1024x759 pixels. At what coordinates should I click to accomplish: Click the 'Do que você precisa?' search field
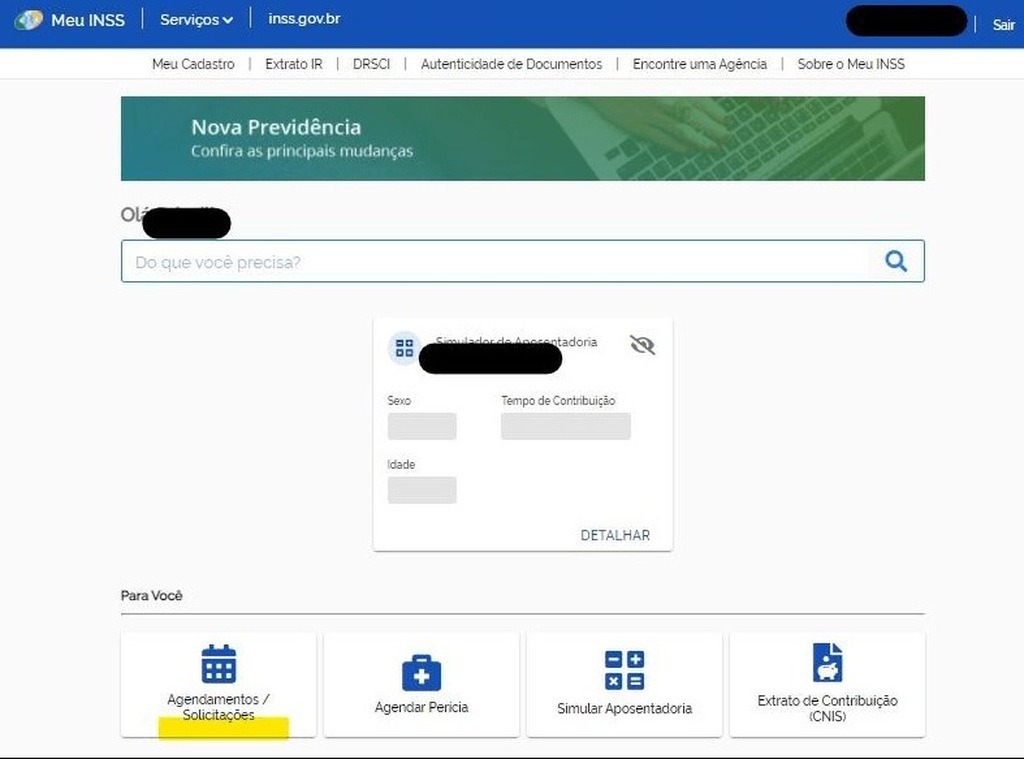pyautogui.click(x=522, y=261)
